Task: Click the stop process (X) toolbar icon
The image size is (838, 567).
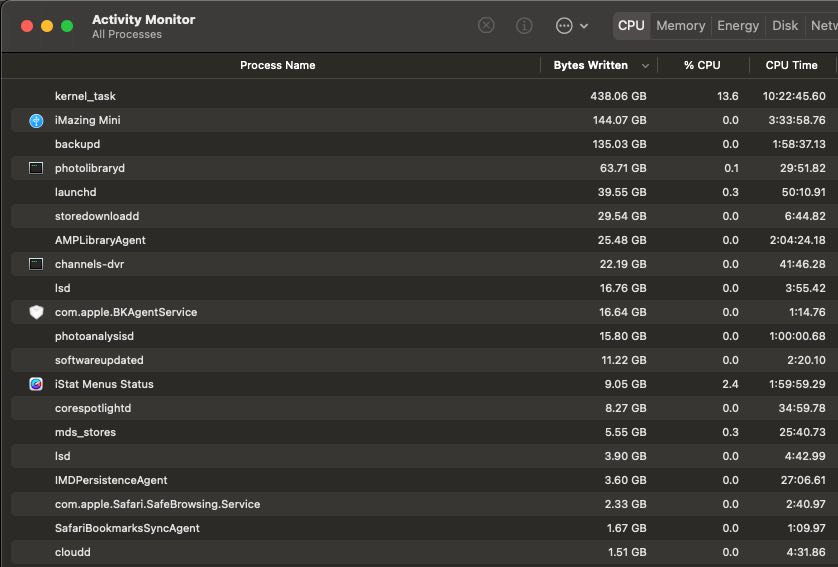Action: click(486, 25)
